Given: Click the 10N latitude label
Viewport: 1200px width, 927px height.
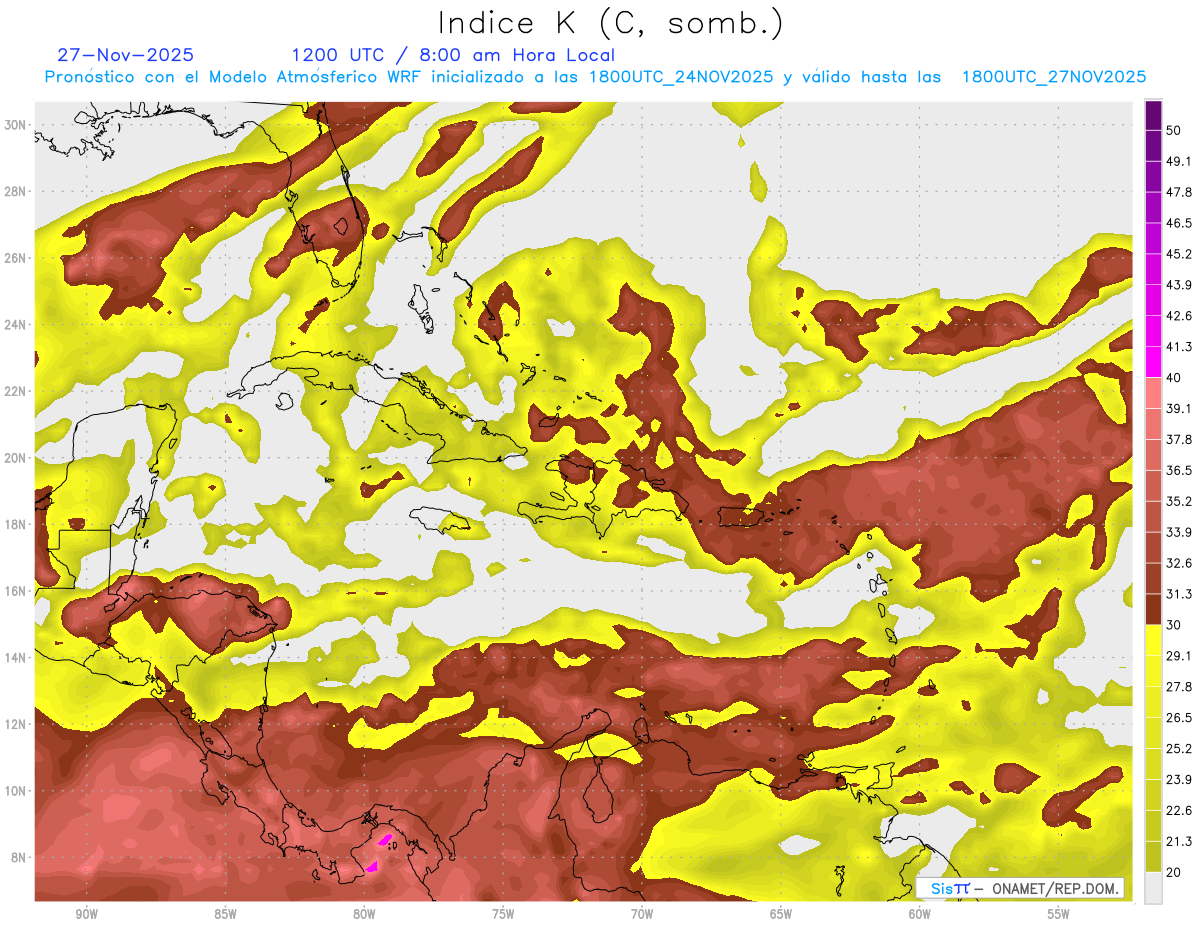Looking at the screenshot, I should point(15,791).
